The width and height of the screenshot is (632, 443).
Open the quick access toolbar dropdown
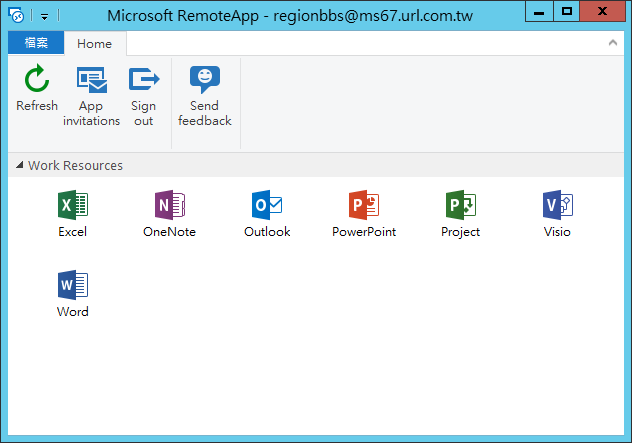(44, 17)
